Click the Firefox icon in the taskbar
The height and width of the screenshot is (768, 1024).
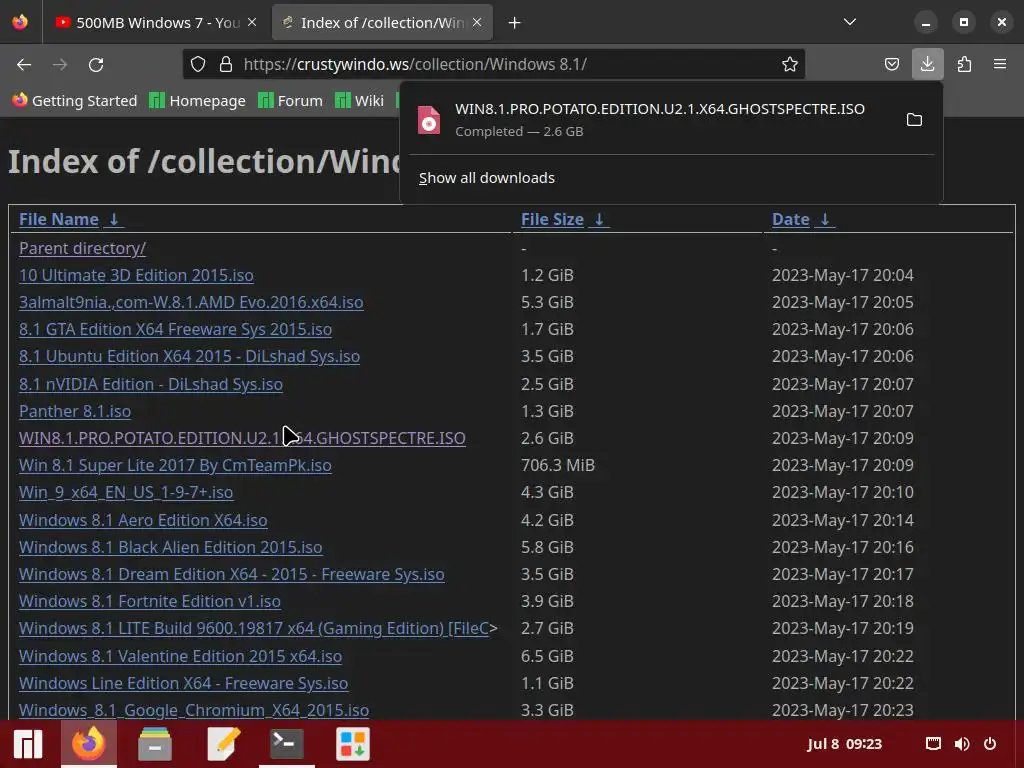click(88, 744)
